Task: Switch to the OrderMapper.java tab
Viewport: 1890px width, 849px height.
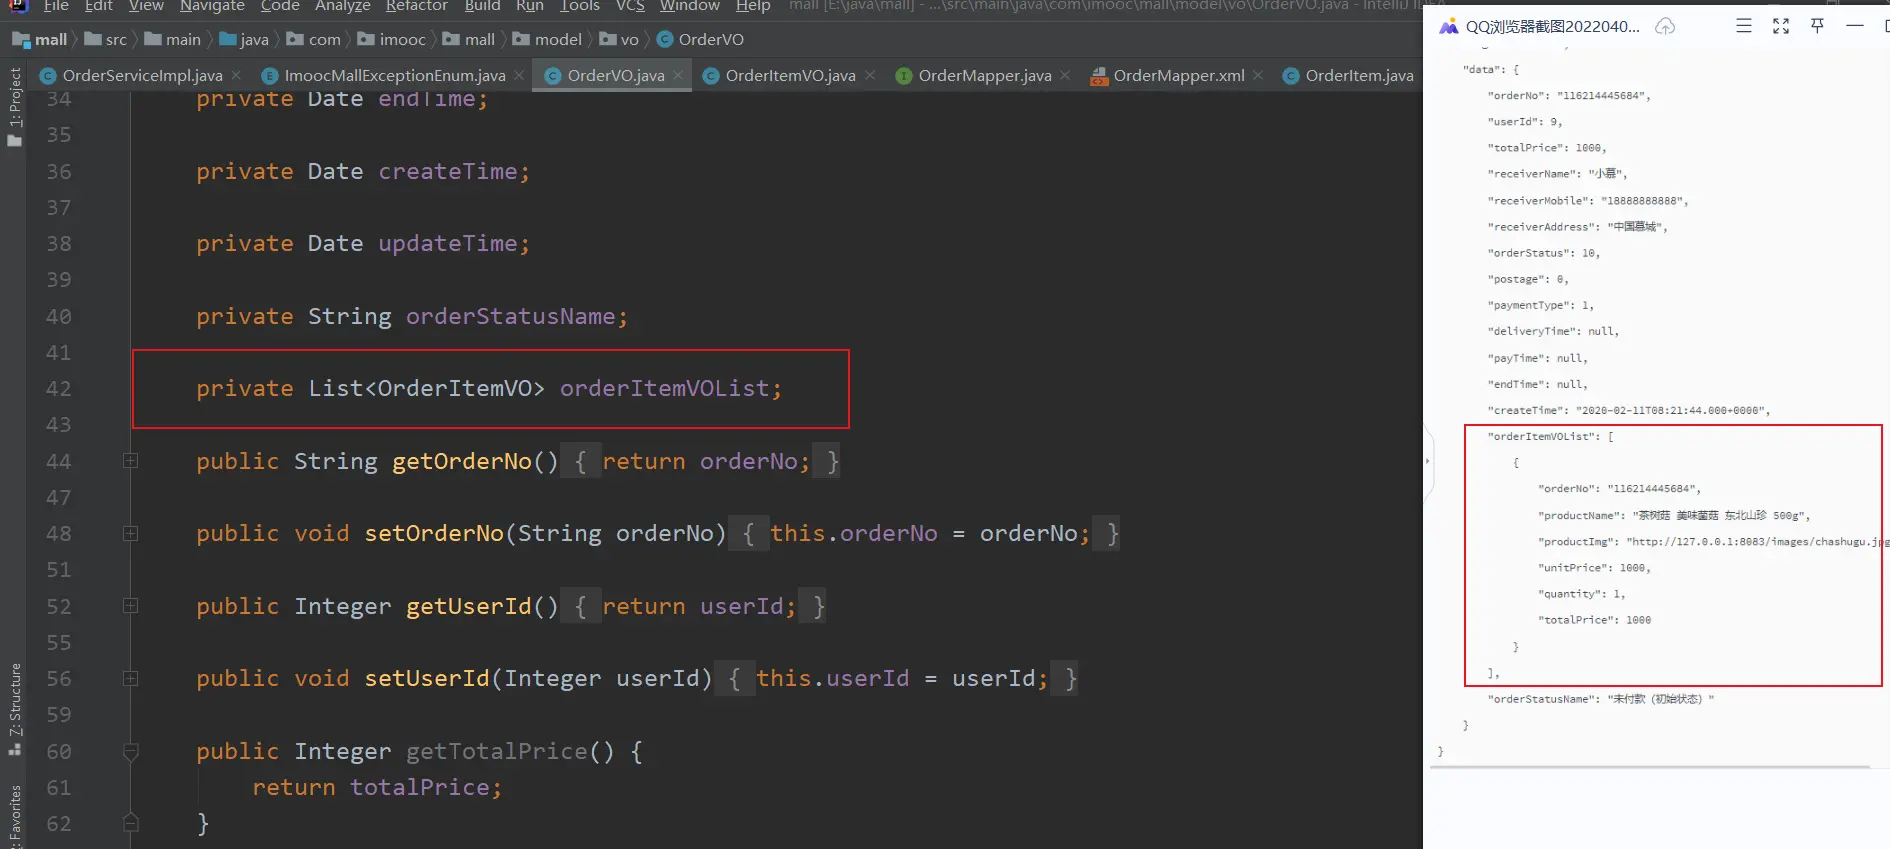Action: (984, 75)
